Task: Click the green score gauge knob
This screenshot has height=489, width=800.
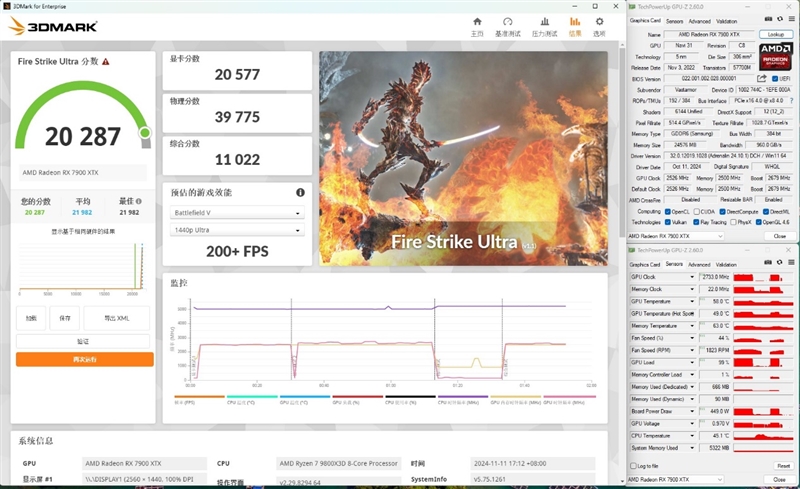Action: pos(145,133)
